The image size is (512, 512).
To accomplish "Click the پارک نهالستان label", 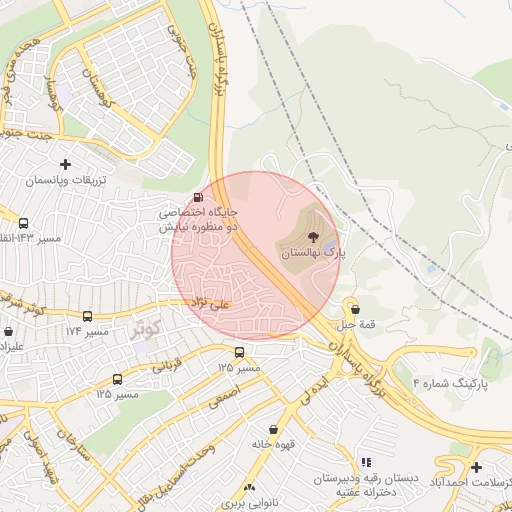I will click(x=313, y=254).
